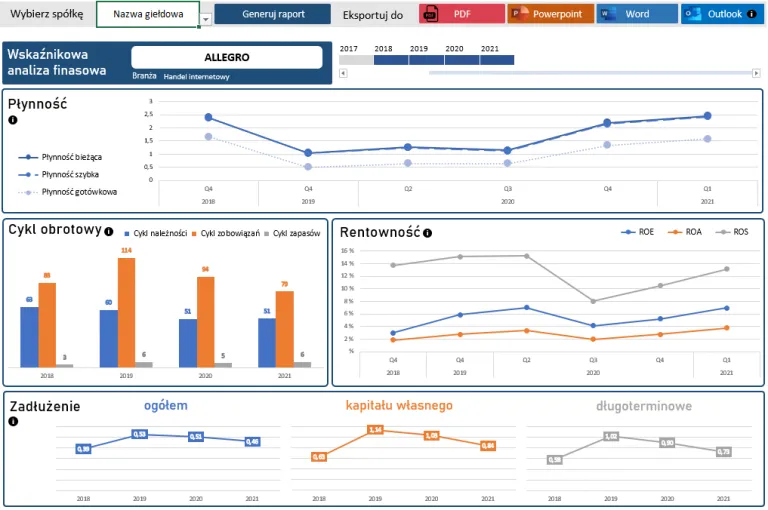Click the PDF export icon
Image resolution: width=768 pixels, height=510 pixels.
[x=430, y=14]
